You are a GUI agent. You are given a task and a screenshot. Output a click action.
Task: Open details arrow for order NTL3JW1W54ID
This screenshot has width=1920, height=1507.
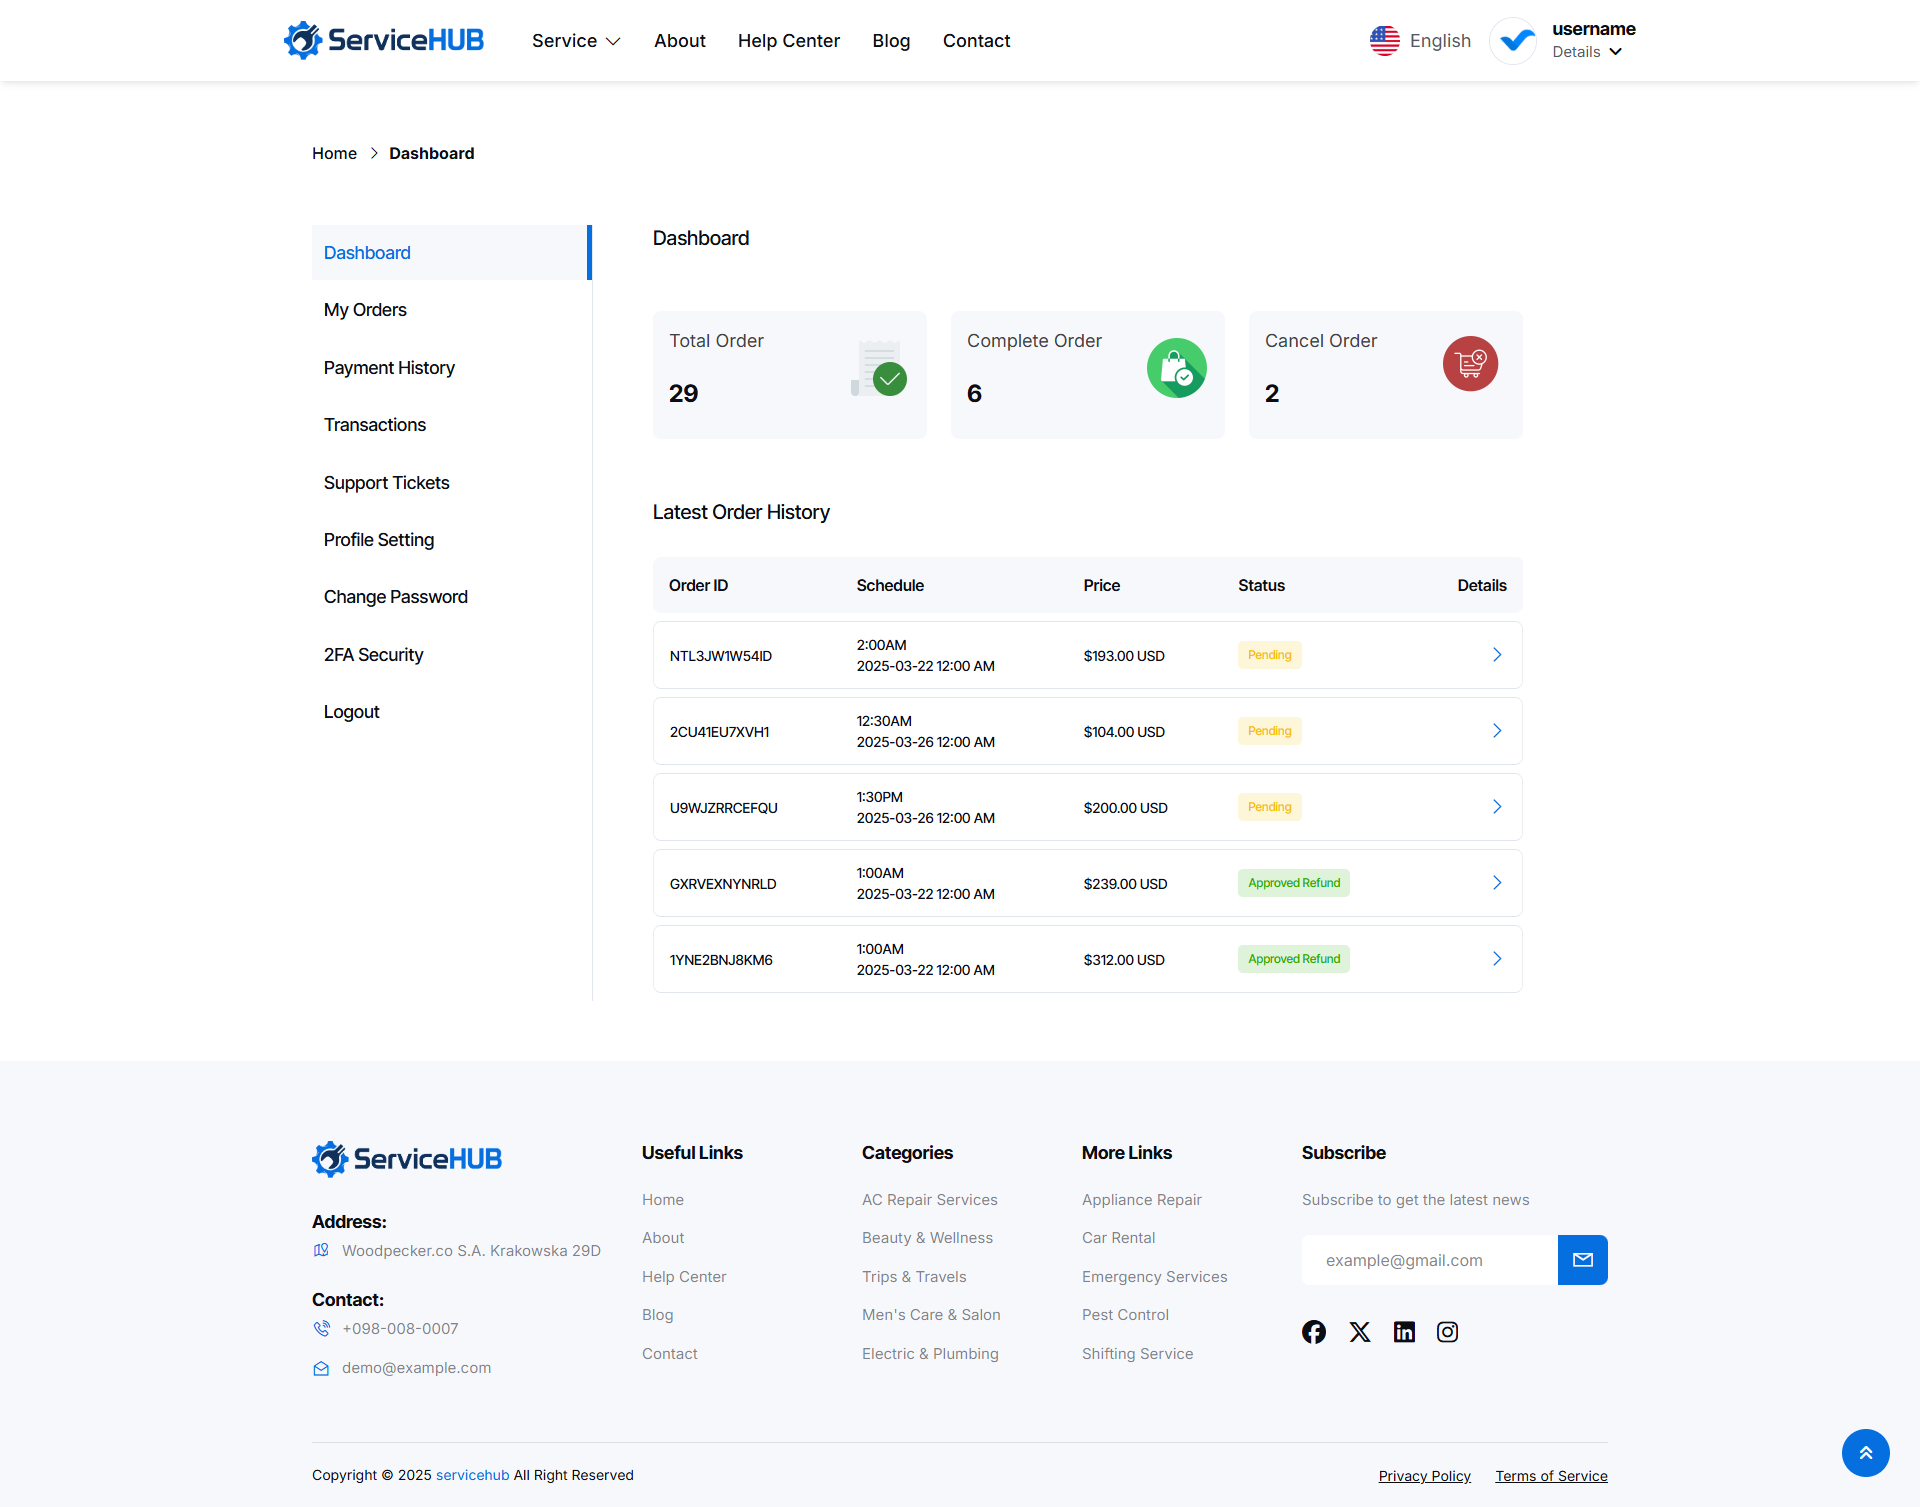point(1497,655)
